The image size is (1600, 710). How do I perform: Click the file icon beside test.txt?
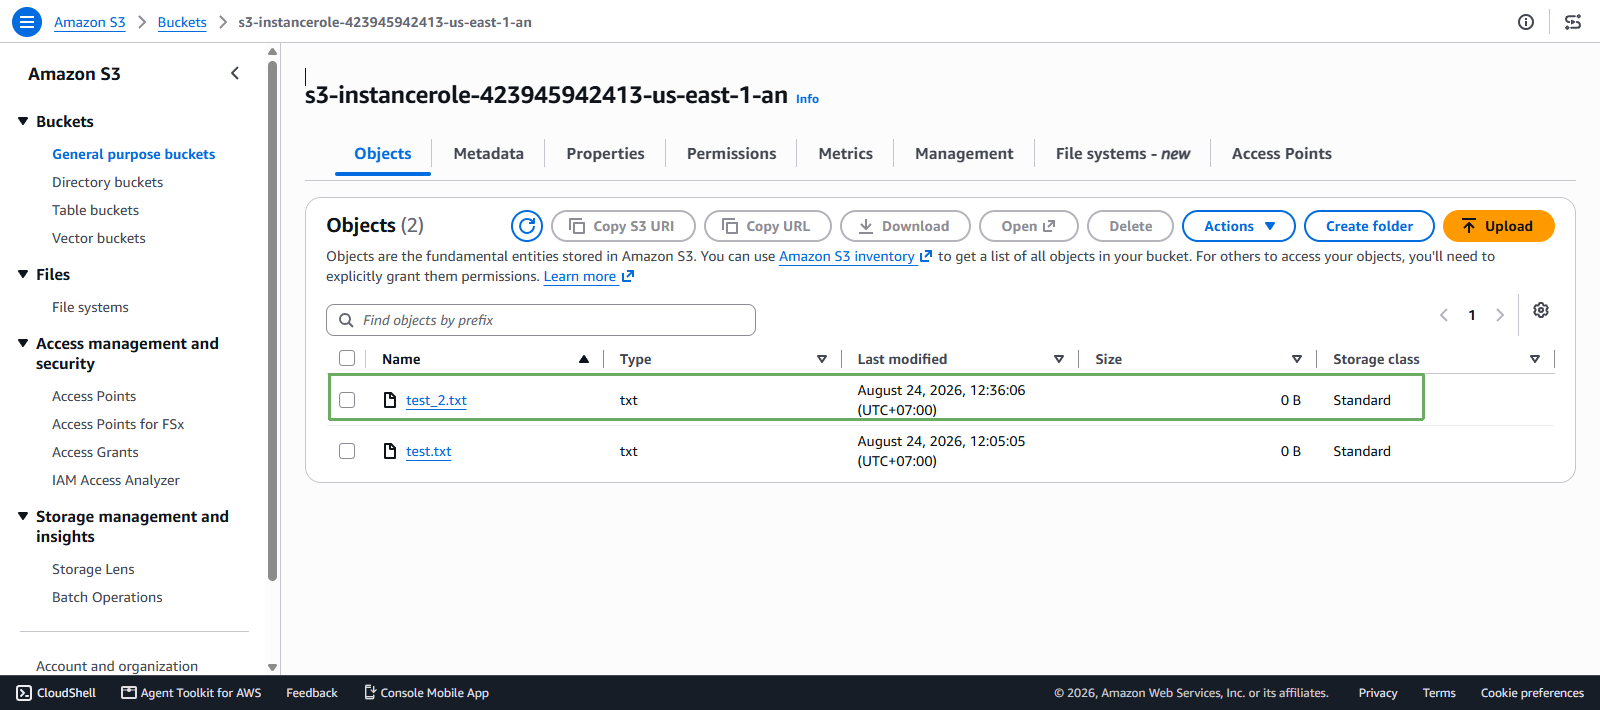[x=390, y=451]
